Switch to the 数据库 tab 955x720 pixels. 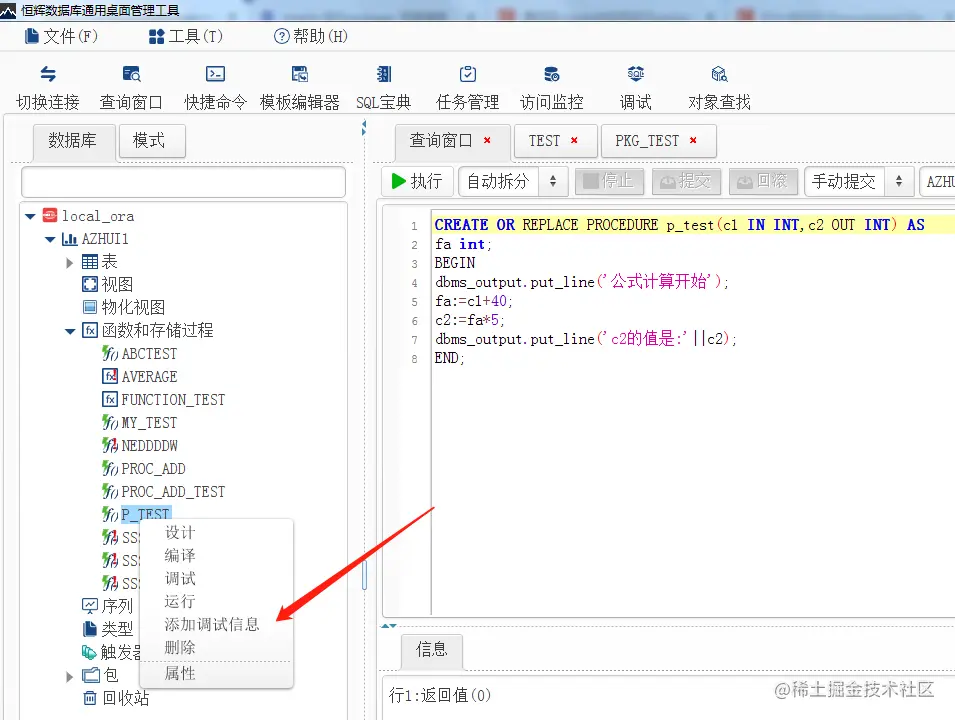(x=72, y=141)
